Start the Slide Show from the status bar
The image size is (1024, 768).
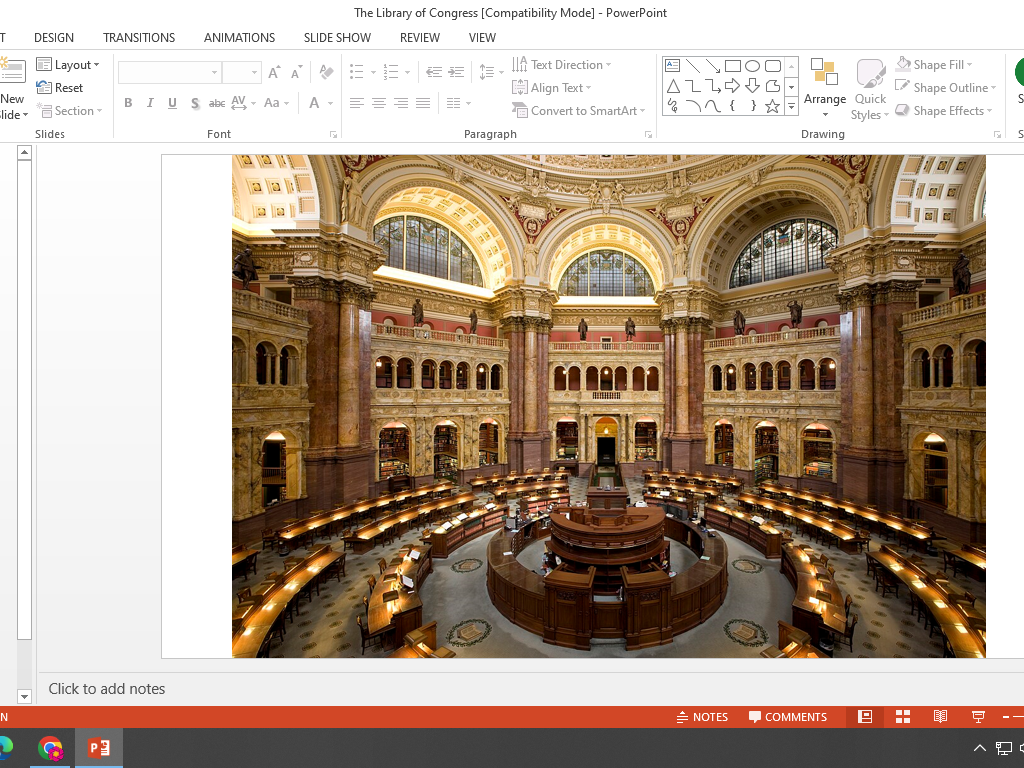(x=978, y=717)
